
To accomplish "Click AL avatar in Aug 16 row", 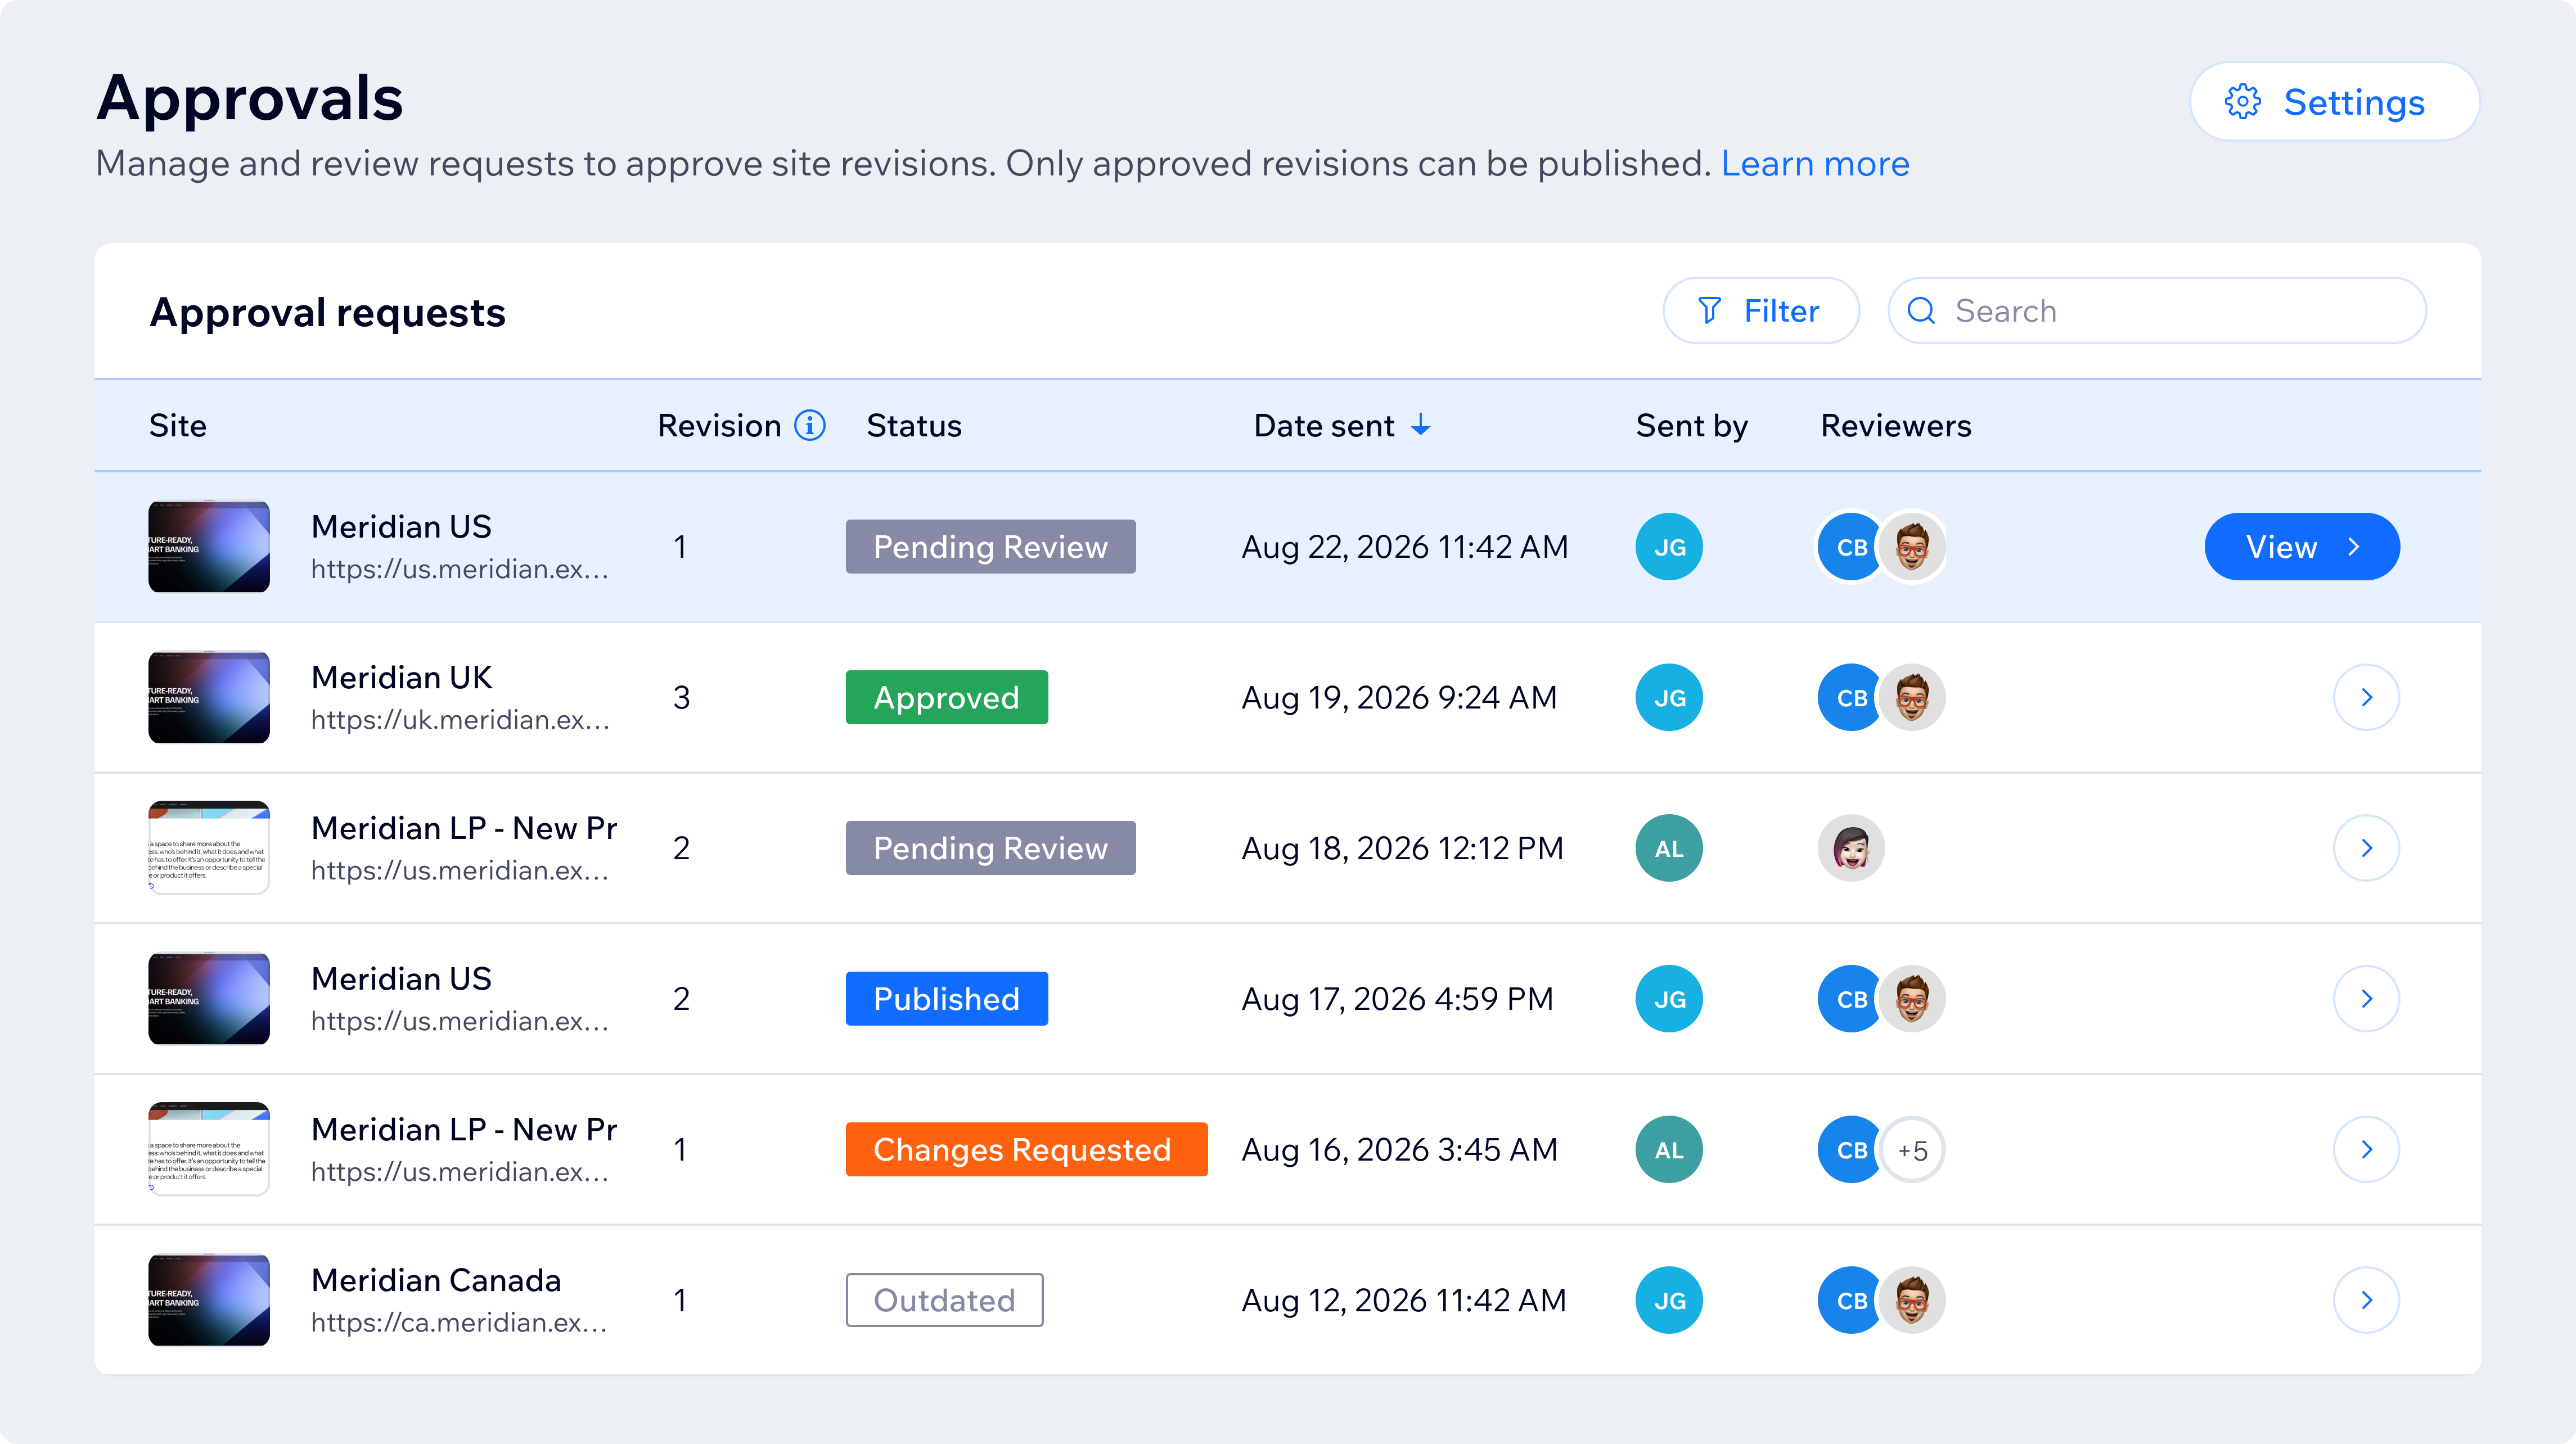I will [1669, 1149].
